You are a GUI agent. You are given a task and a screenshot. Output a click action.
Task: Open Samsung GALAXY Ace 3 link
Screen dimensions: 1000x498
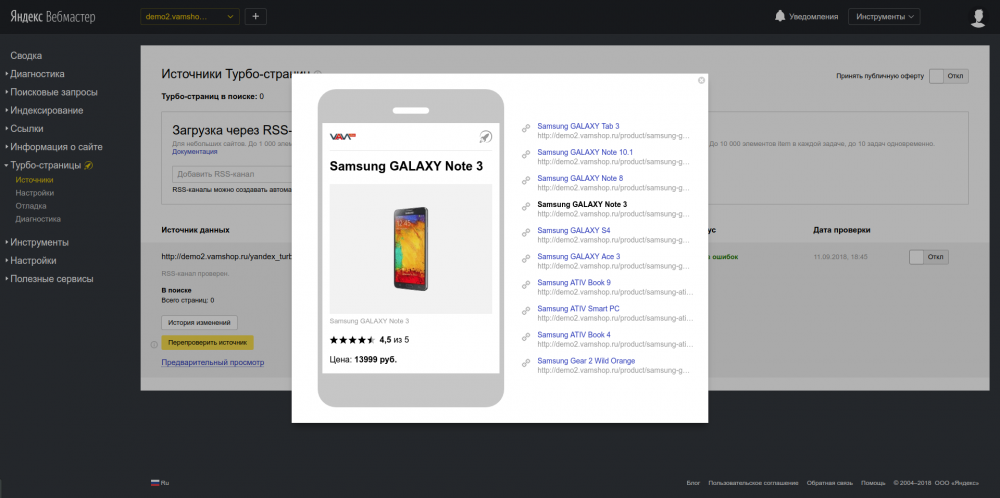[x=579, y=256]
